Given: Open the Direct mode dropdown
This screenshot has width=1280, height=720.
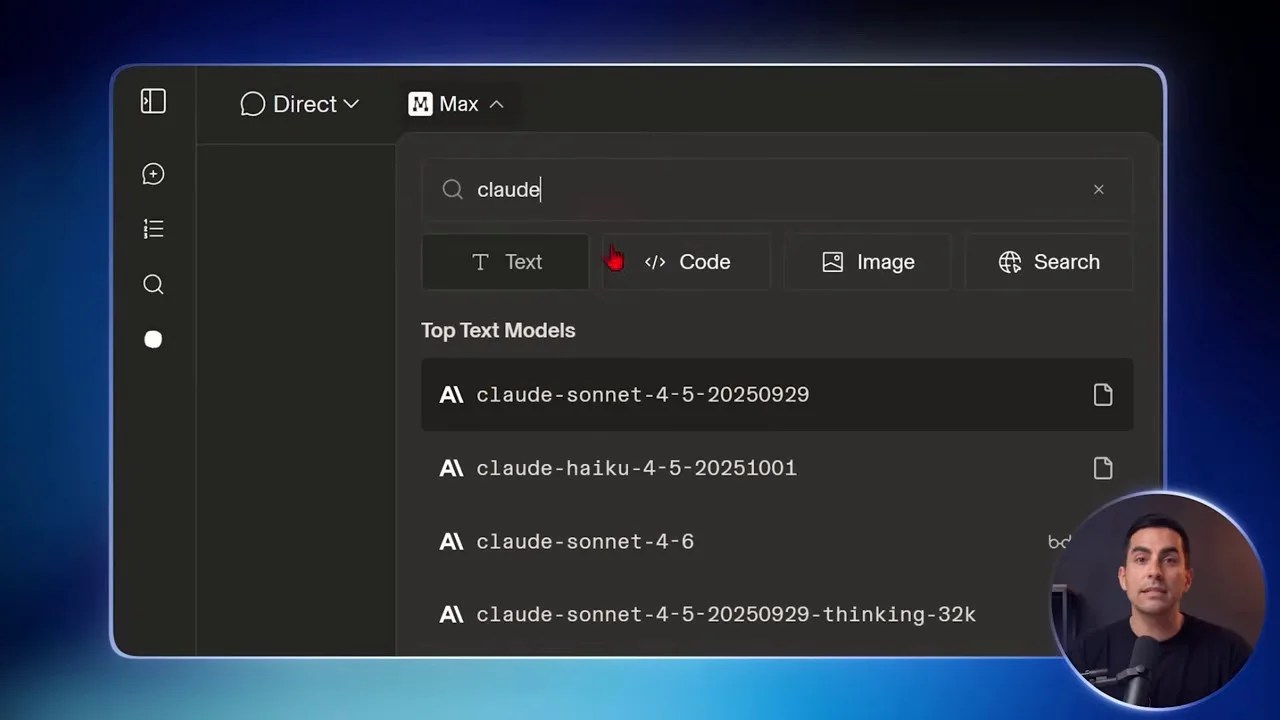Looking at the screenshot, I should 300,104.
